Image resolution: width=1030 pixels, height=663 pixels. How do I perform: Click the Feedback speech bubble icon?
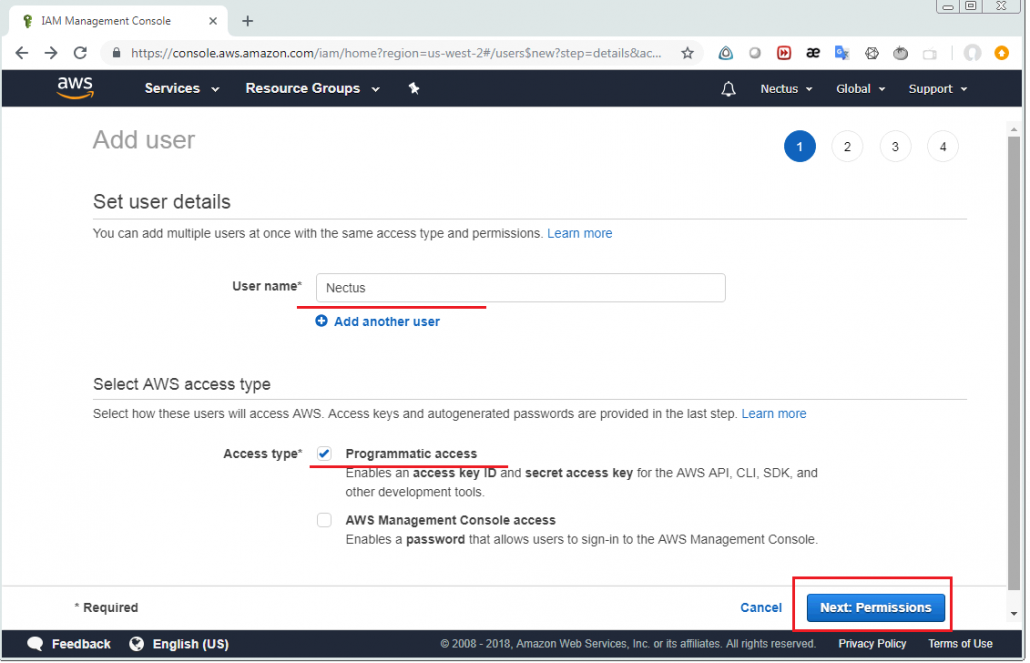coord(35,644)
